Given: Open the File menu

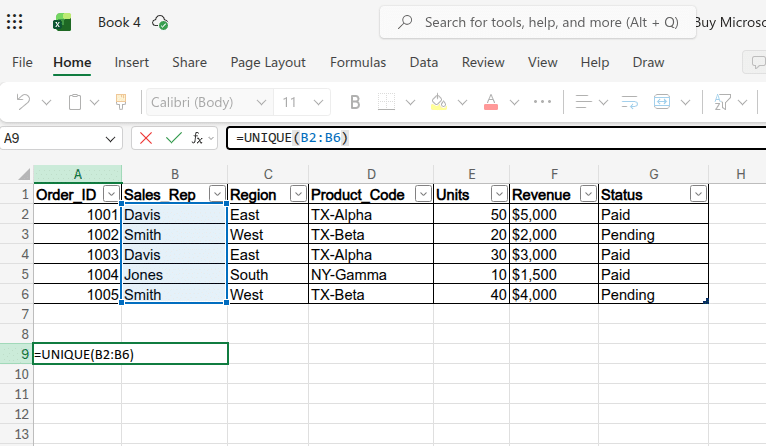Looking at the screenshot, I should [22, 62].
